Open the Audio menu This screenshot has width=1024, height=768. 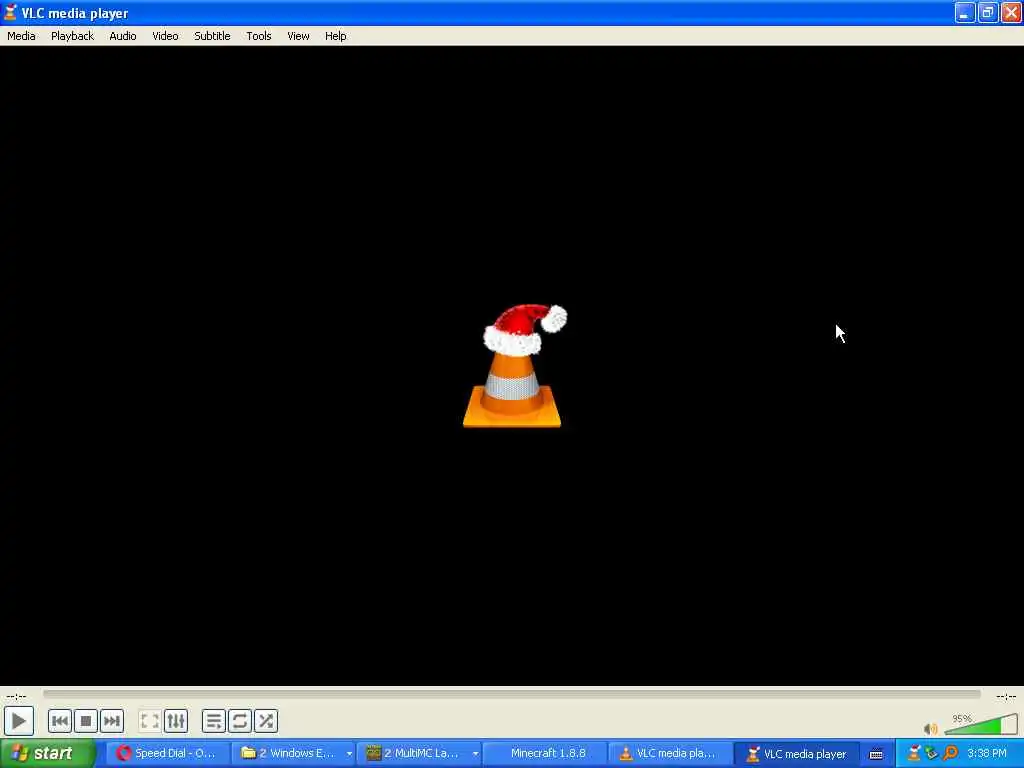coord(123,36)
